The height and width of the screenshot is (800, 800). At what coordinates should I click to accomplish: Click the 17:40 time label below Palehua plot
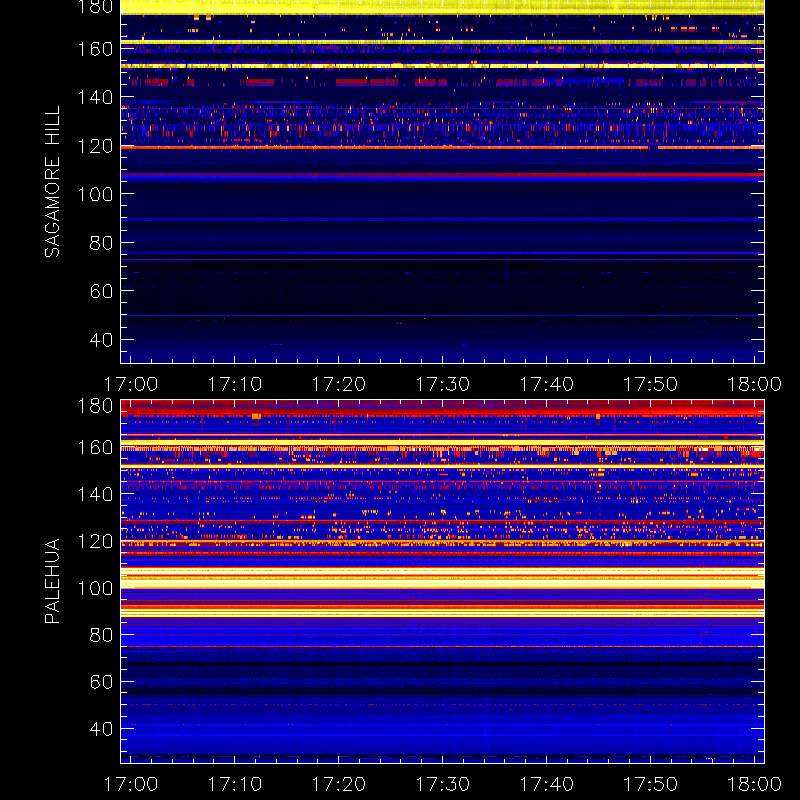546,784
